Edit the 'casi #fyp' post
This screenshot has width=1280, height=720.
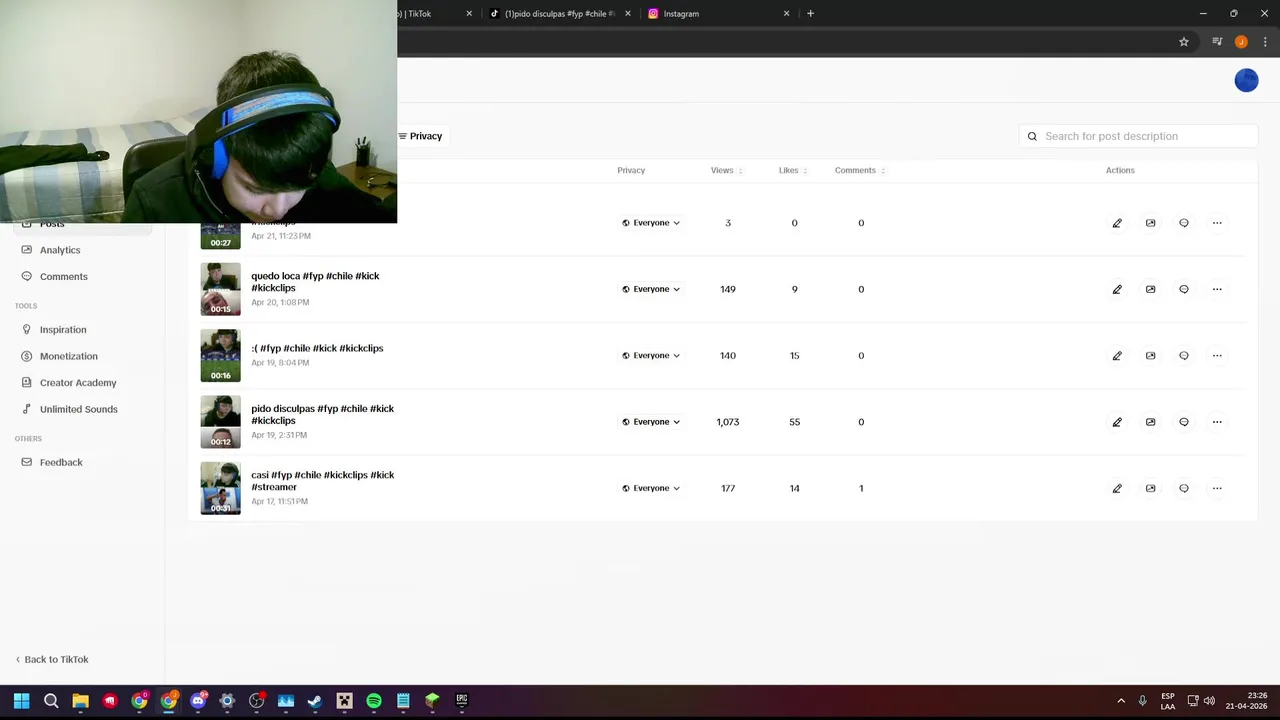(1117, 488)
